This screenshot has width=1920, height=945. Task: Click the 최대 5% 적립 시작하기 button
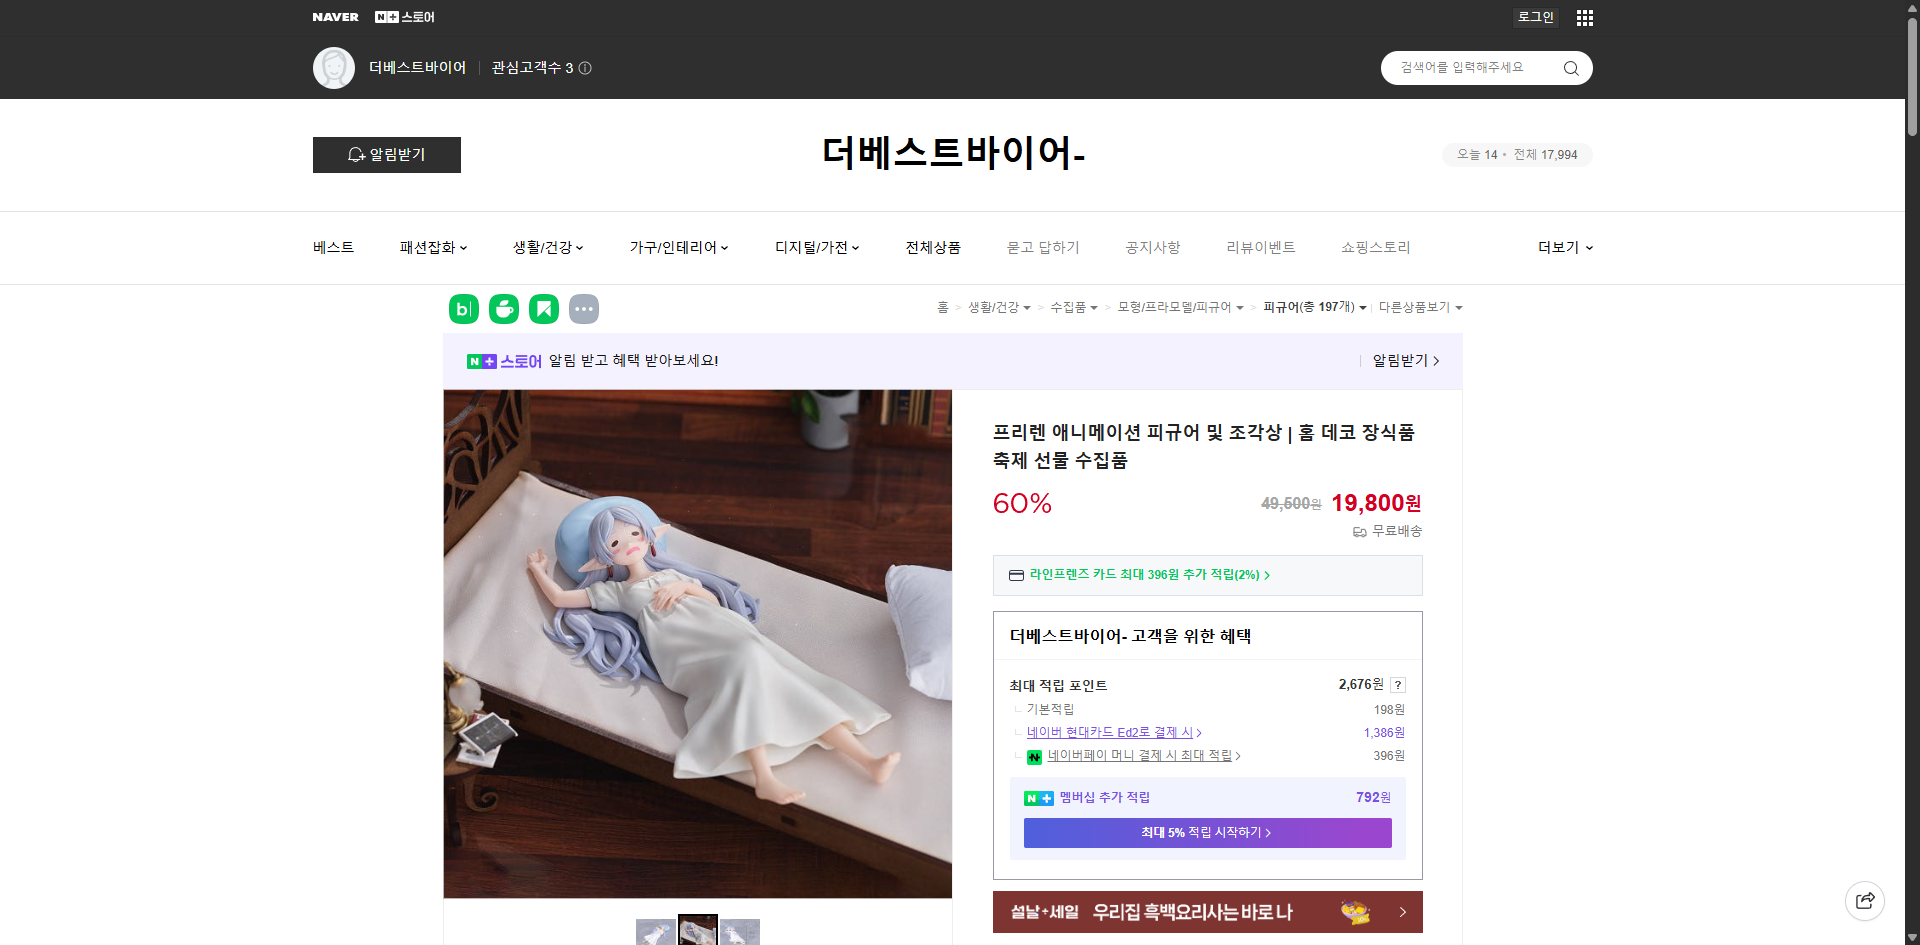(x=1207, y=832)
